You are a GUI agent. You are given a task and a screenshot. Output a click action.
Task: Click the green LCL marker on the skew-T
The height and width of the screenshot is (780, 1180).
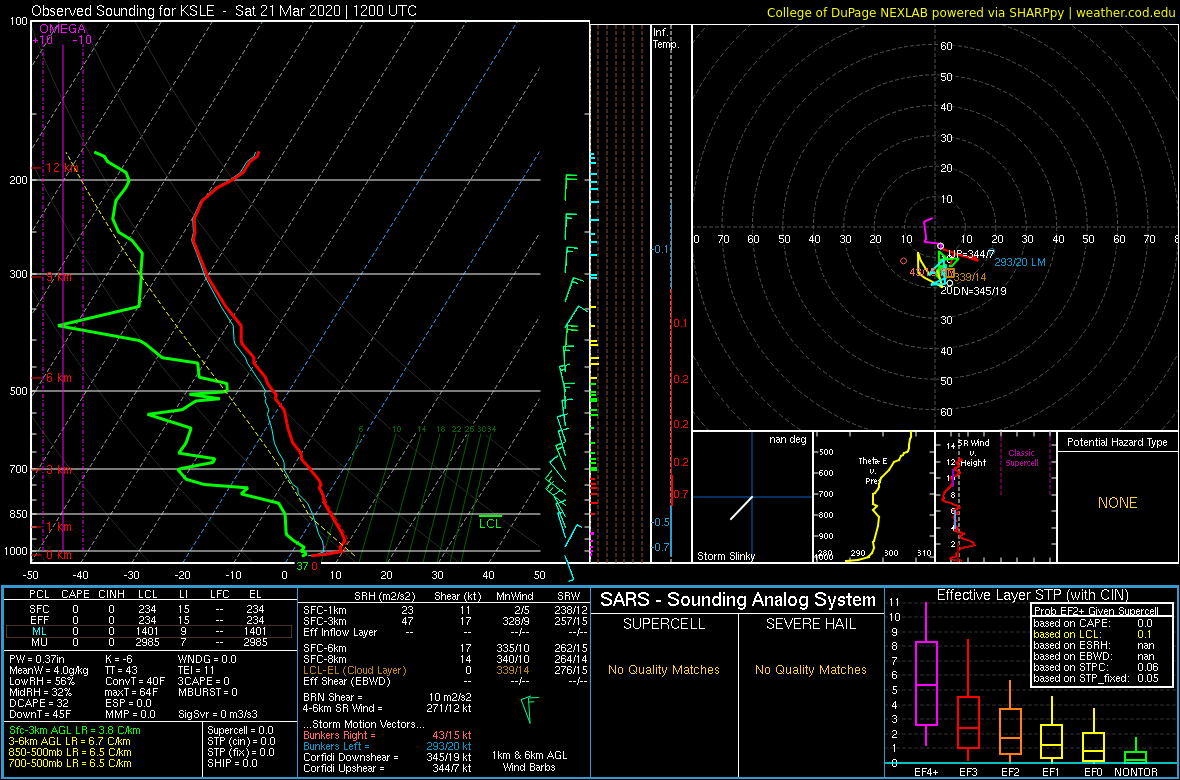coord(491,521)
